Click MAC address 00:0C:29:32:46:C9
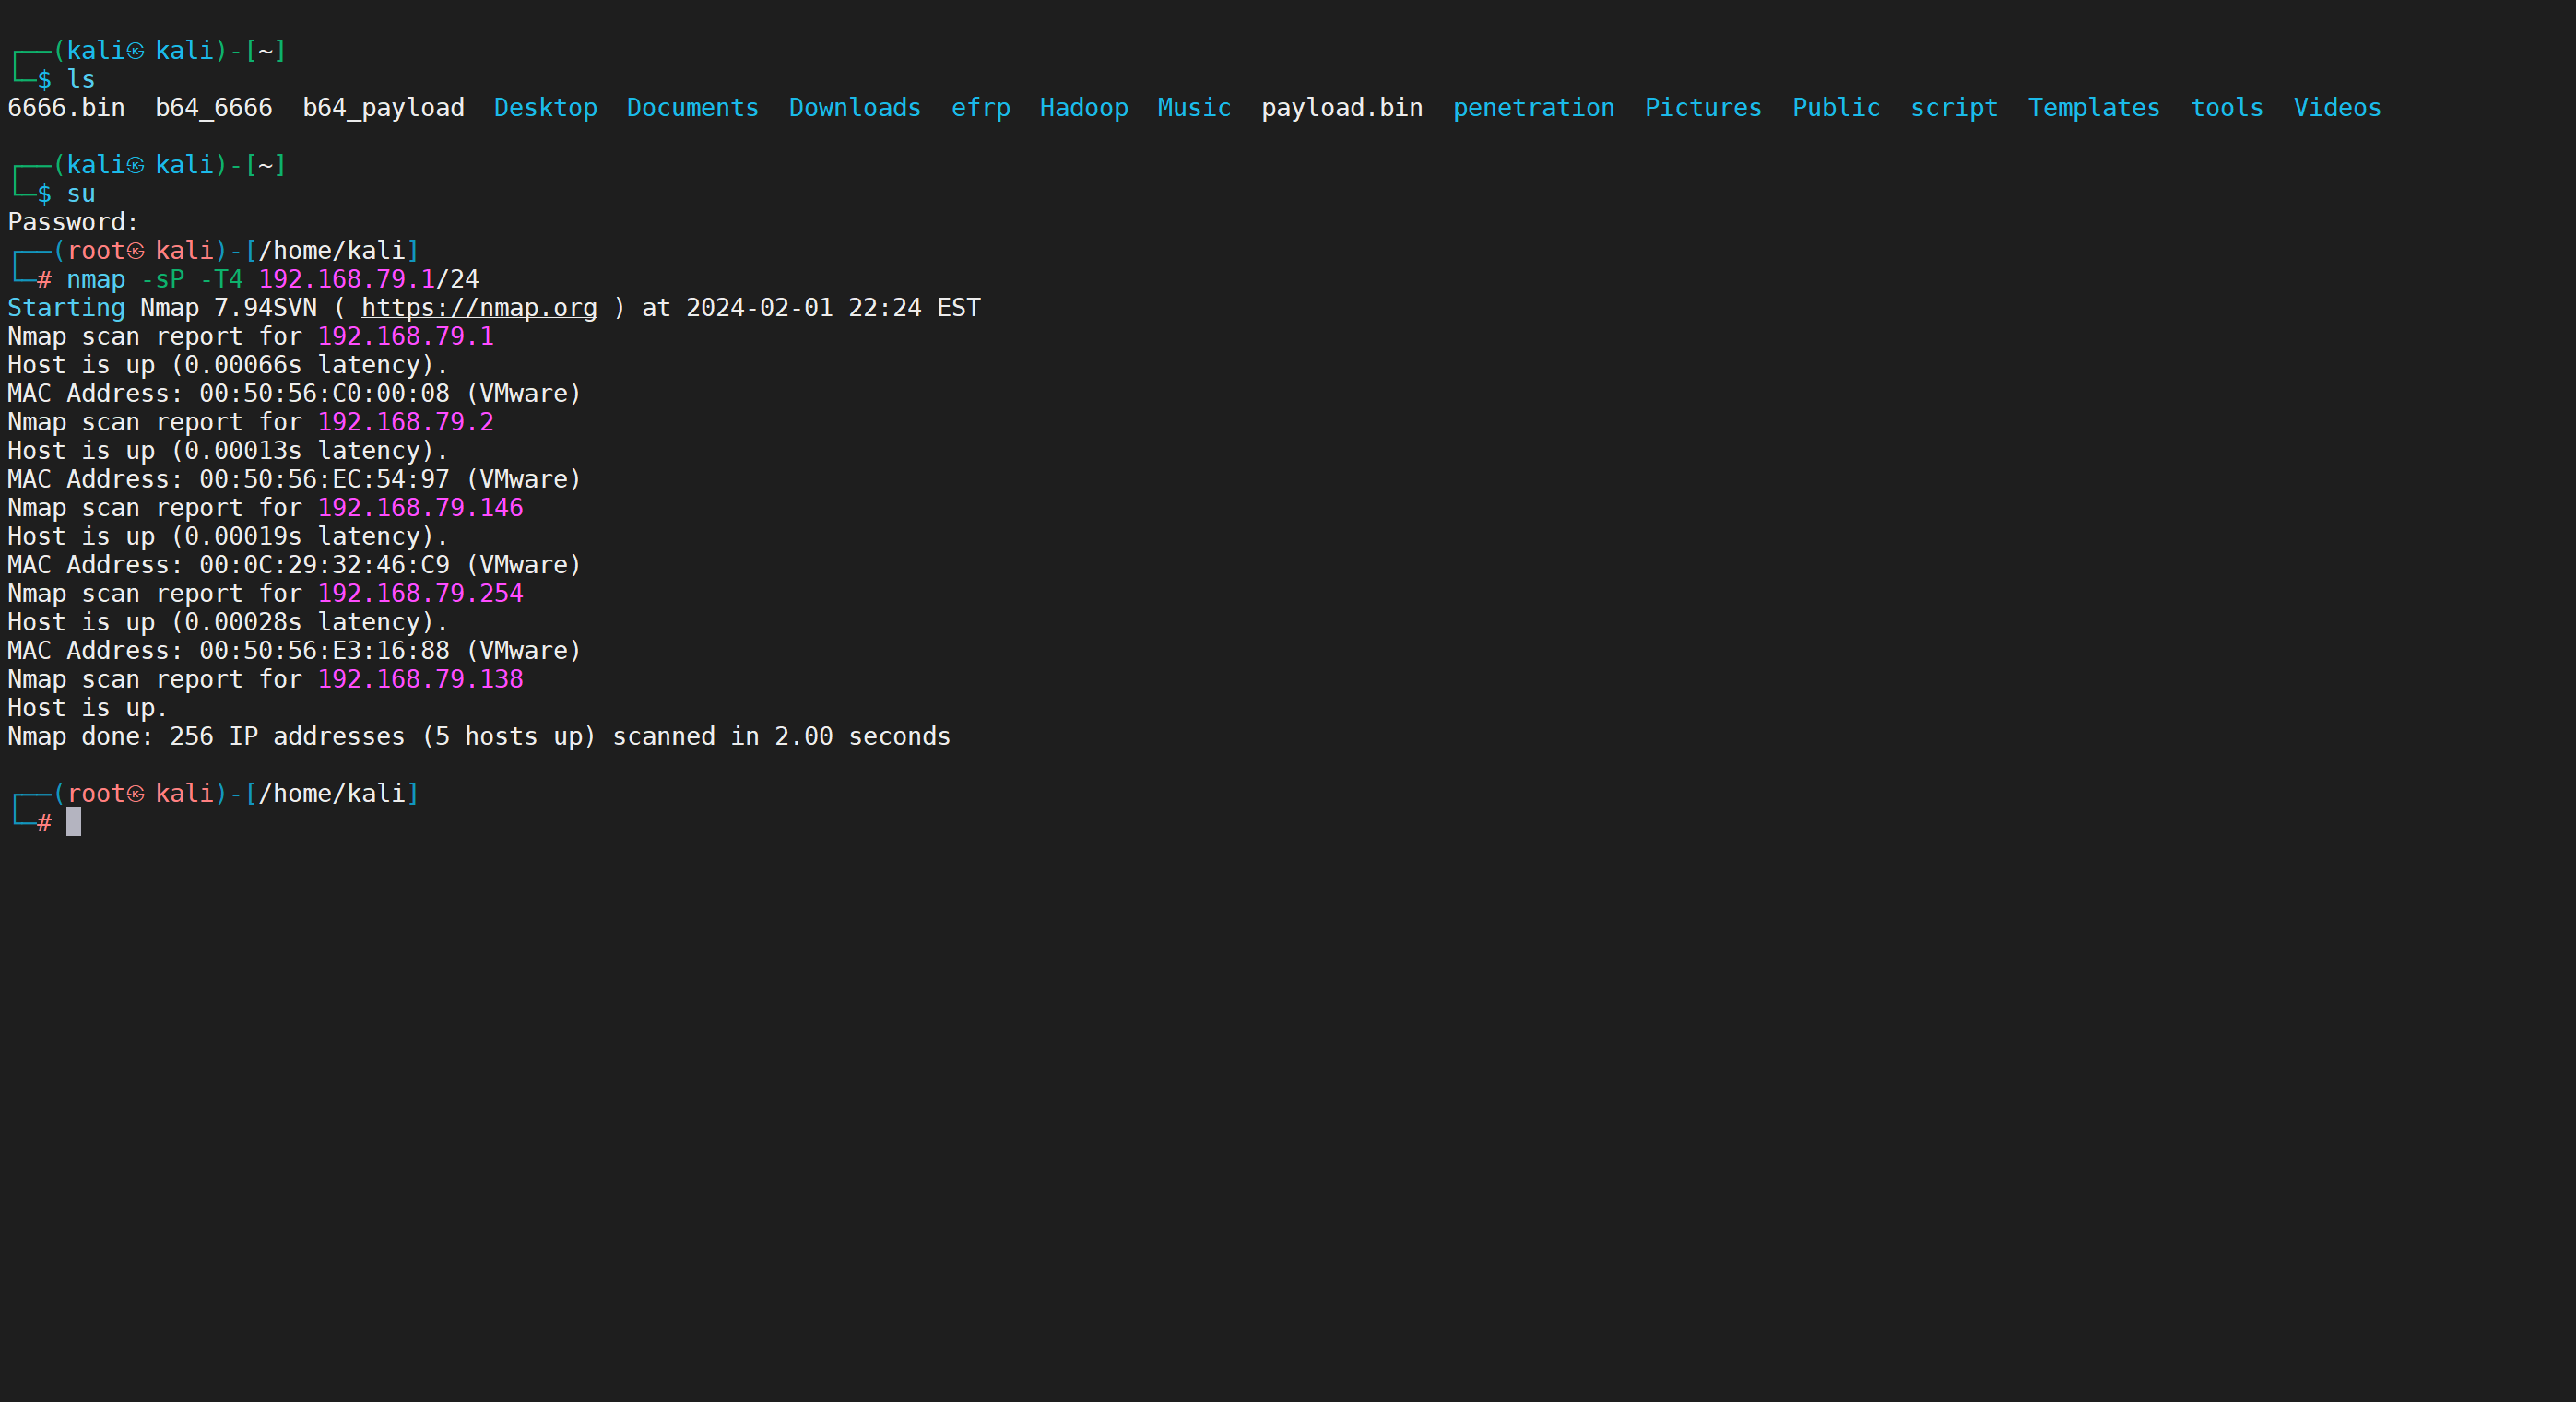Viewport: 2576px width, 1402px height. pyautogui.click(x=324, y=565)
